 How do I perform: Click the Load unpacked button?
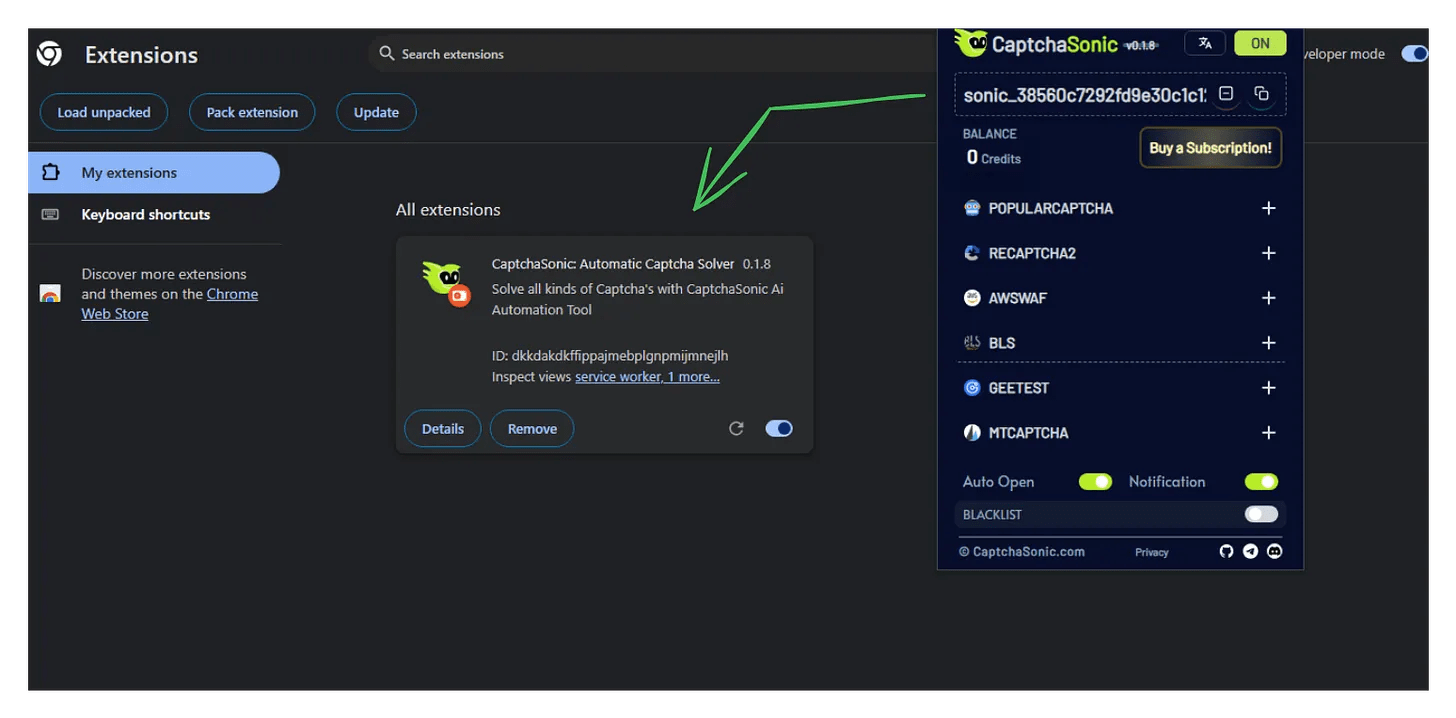click(104, 112)
